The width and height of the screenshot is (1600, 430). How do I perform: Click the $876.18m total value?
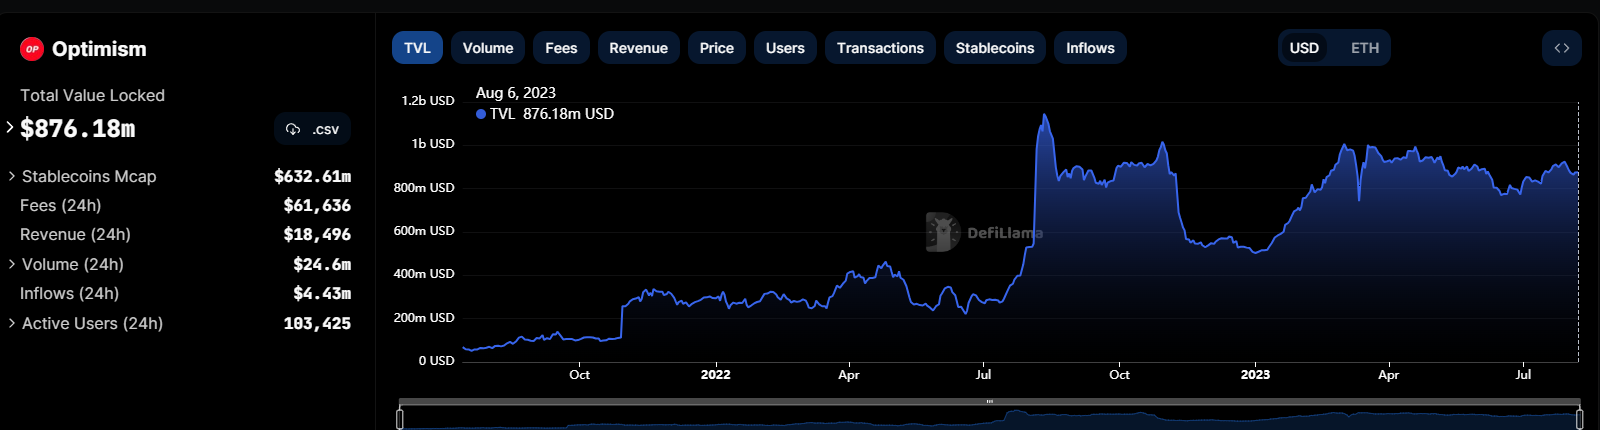pos(78,128)
